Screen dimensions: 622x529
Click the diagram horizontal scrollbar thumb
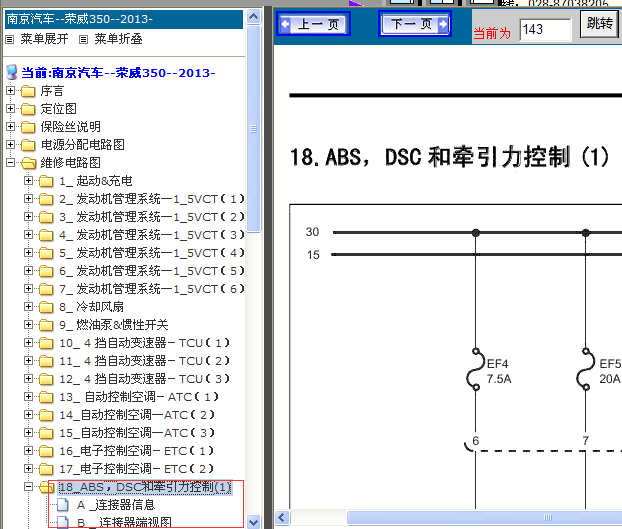click(484, 518)
